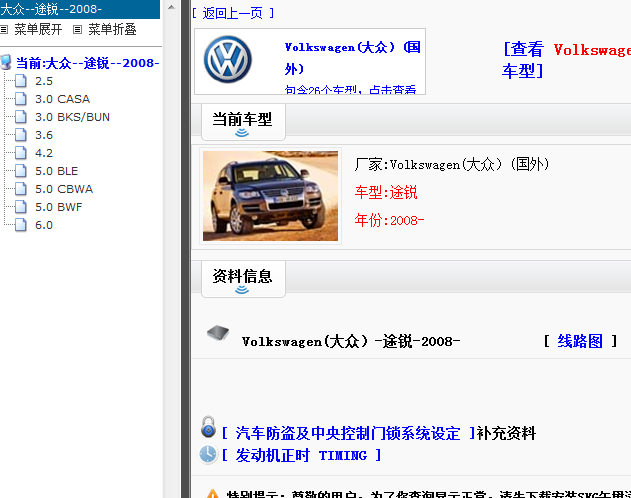Open the 3.0 CASA engine entry
Screen dimensions: 631x498
coord(62,99)
